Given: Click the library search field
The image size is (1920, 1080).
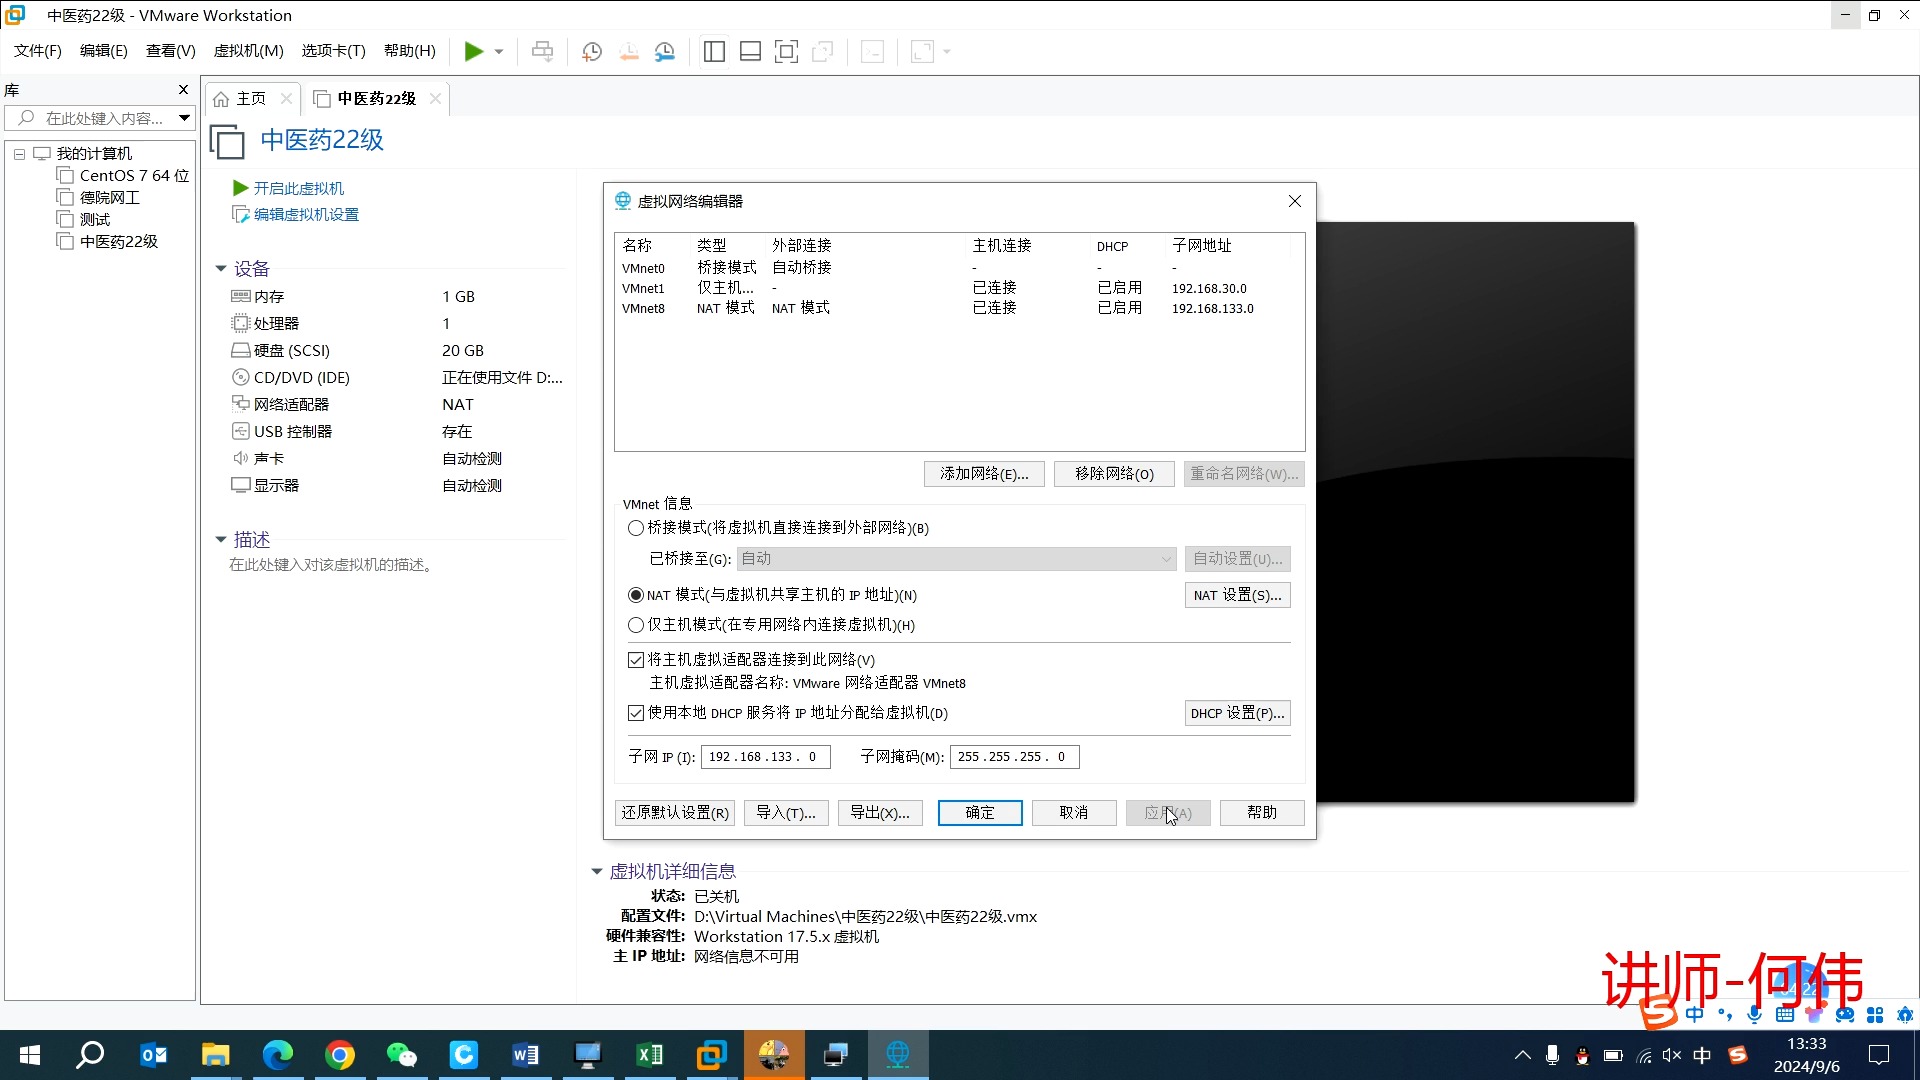Looking at the screenshot, I should tap(100, 118).
